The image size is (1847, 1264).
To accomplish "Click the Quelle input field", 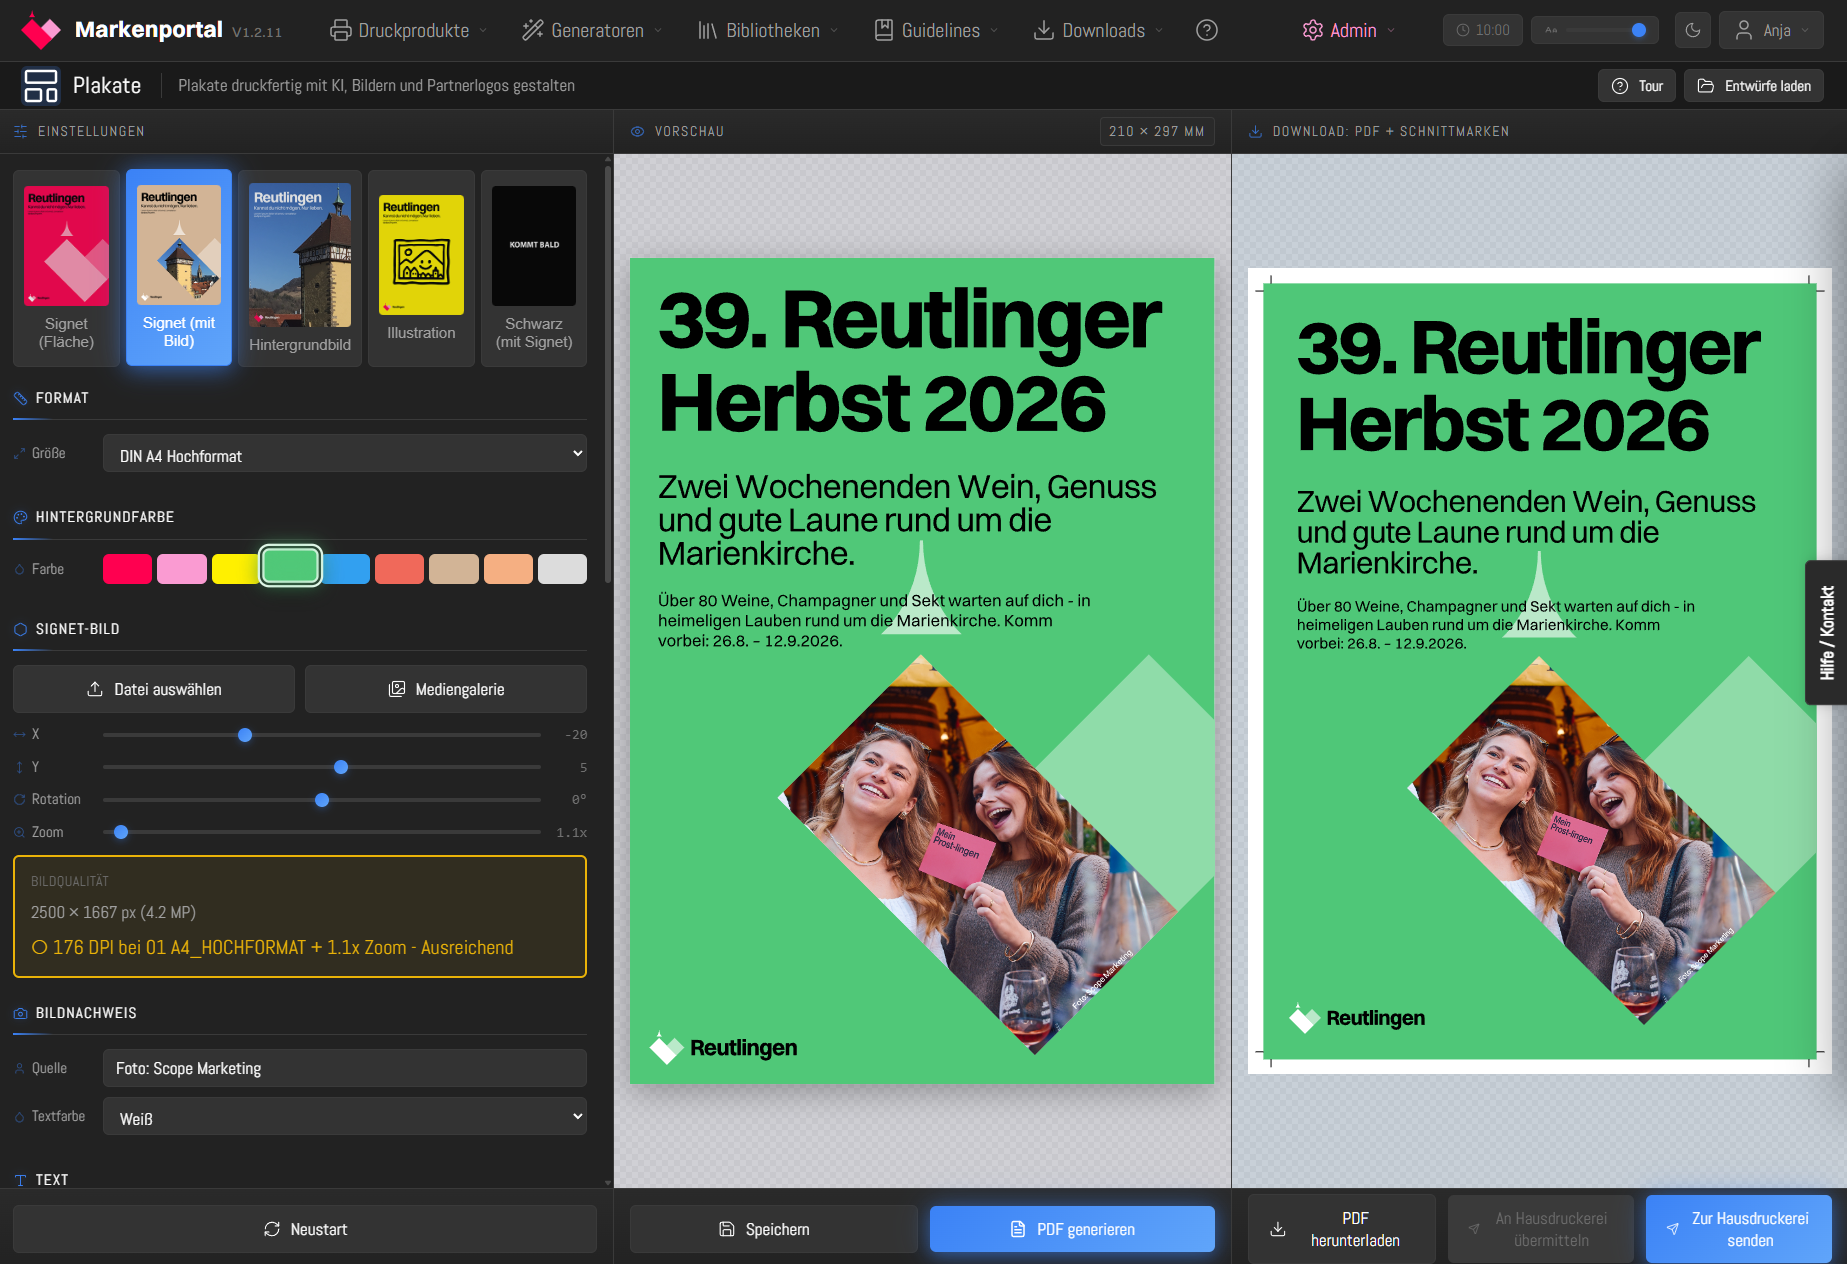I will 345,1068.
